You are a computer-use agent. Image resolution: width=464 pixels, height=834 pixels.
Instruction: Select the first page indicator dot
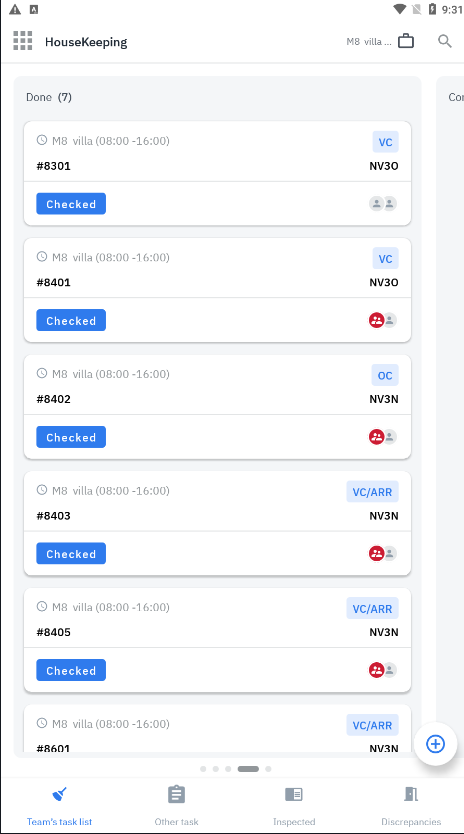(x=203, y=769)
